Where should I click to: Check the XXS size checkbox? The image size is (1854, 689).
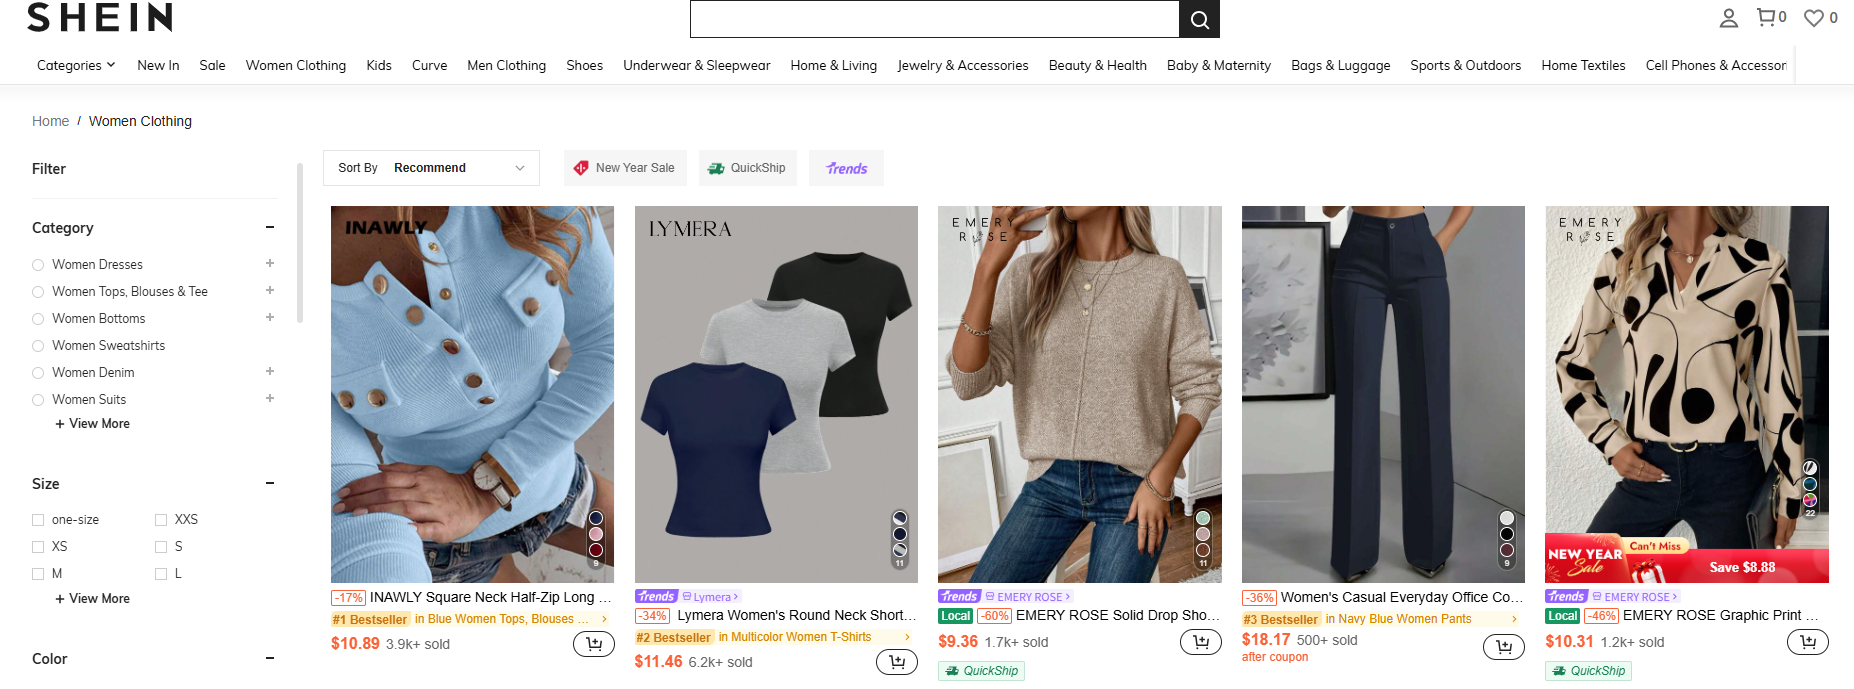(161, 520)
